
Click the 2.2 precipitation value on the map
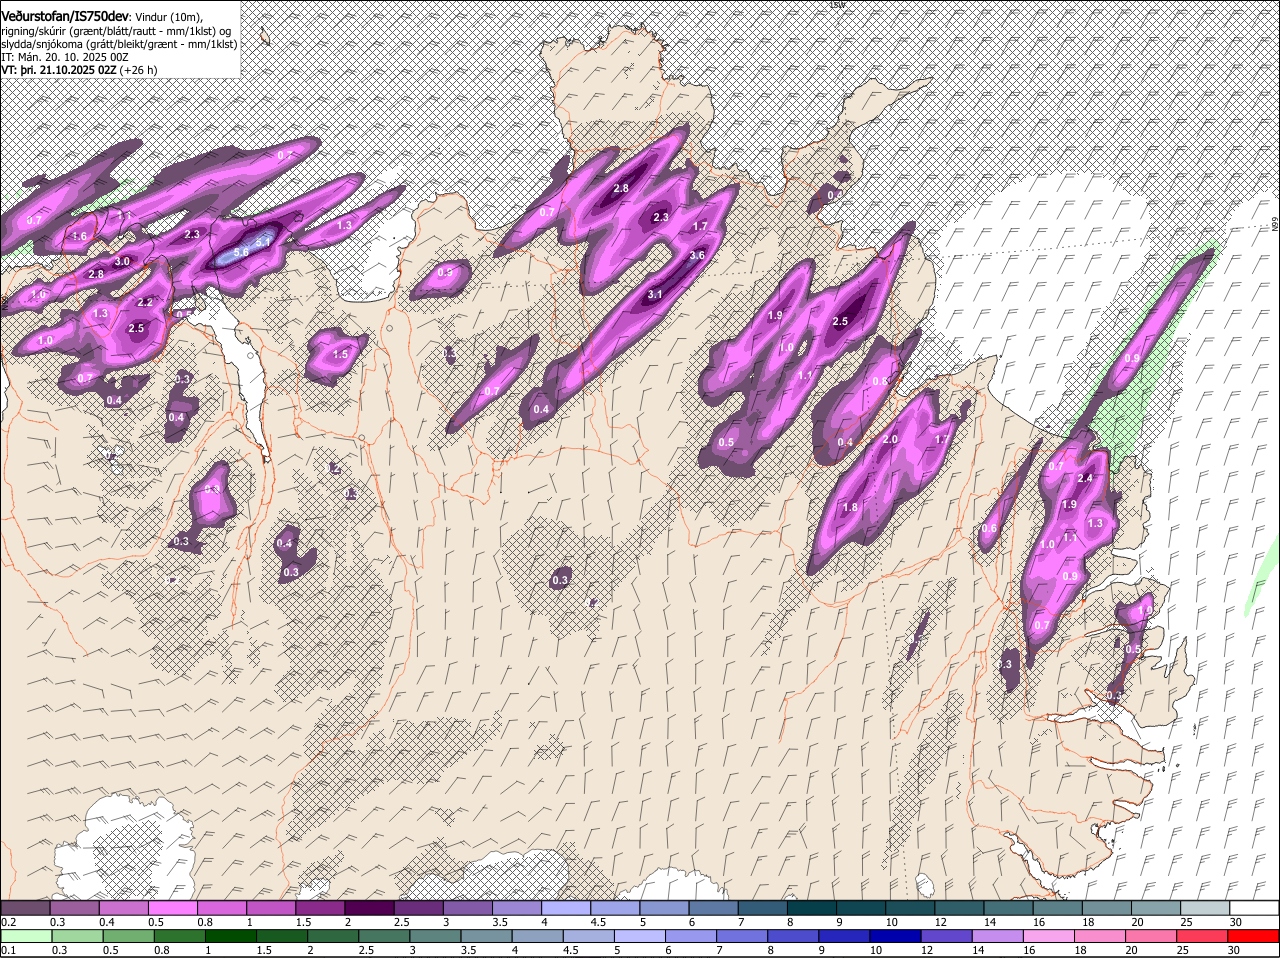point(144,302)
